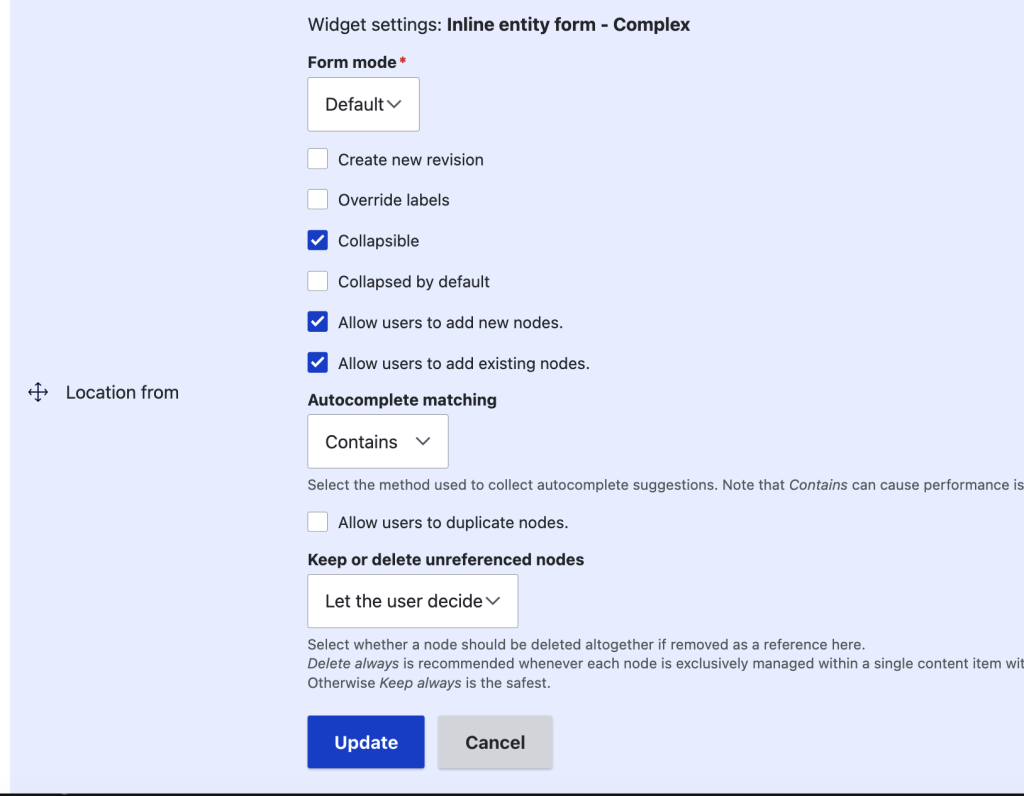
Task: Check the Override labels box
Action: [317, 199]
